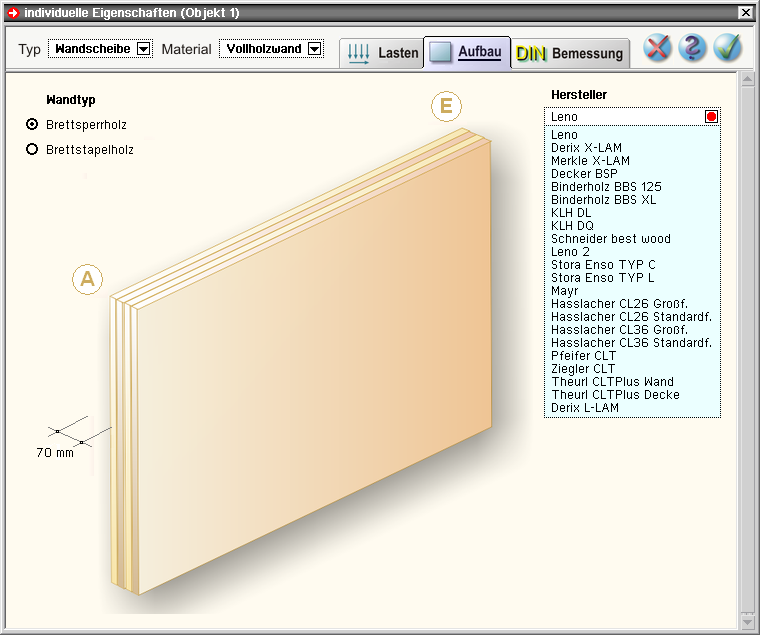The width and height of the screenshot is (760, 635).
Task: Click the circled E marker on wall
Action: [446, 106]
